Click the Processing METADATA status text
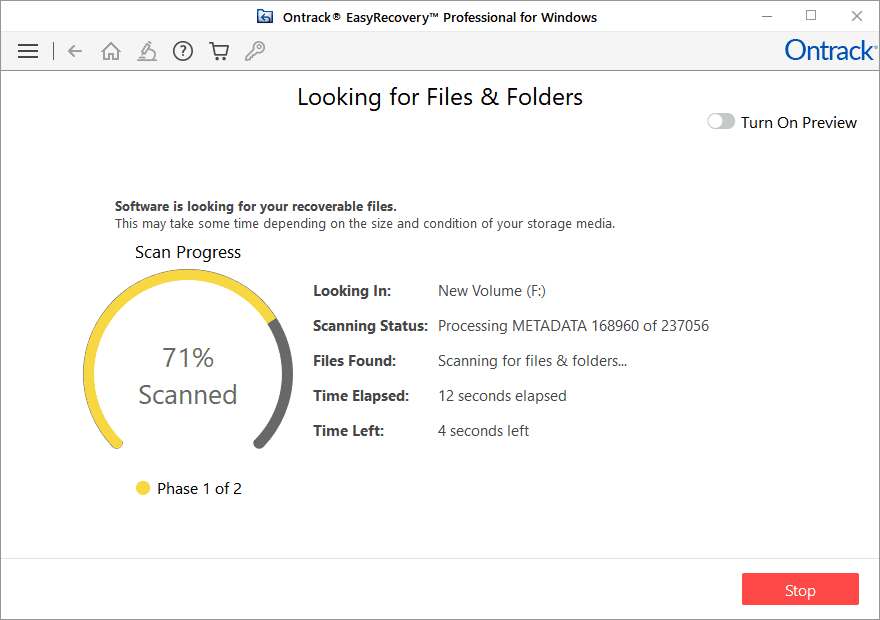Screen dimensions: 880x620 [x=573, y=326]
